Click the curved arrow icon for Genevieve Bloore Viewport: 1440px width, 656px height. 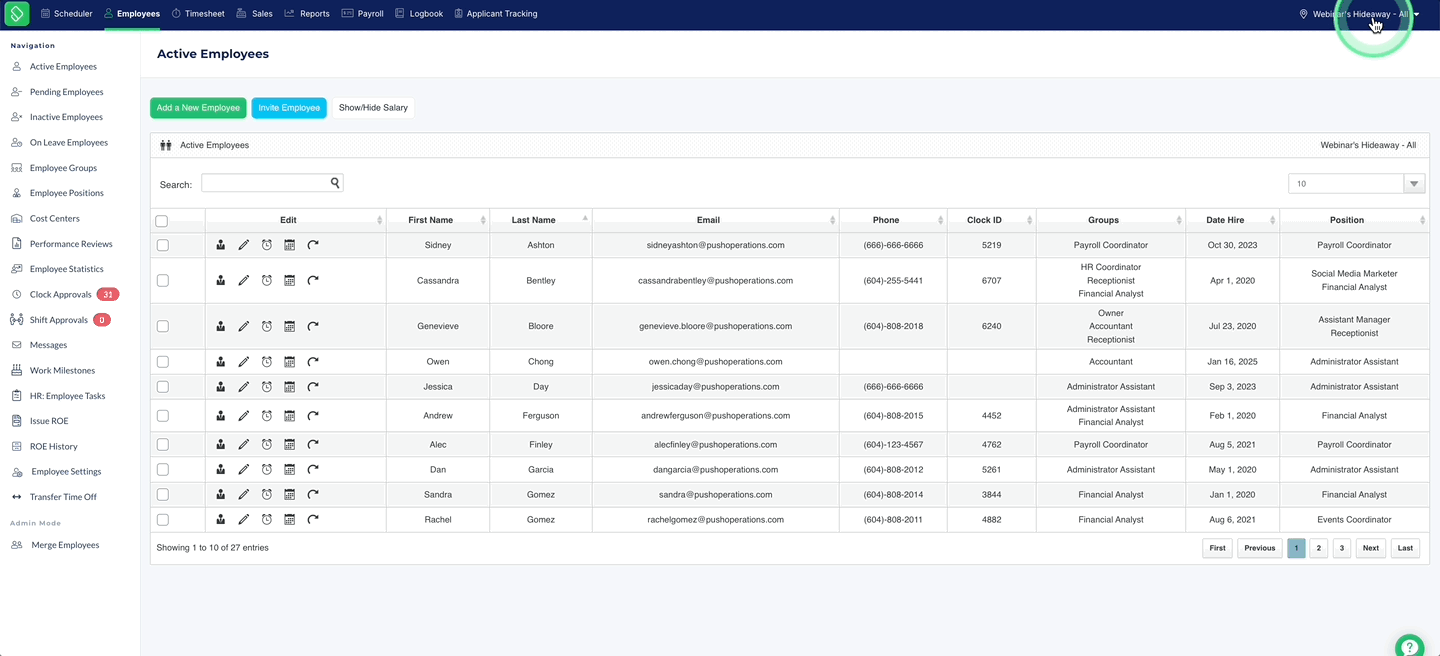coord(313,326)
